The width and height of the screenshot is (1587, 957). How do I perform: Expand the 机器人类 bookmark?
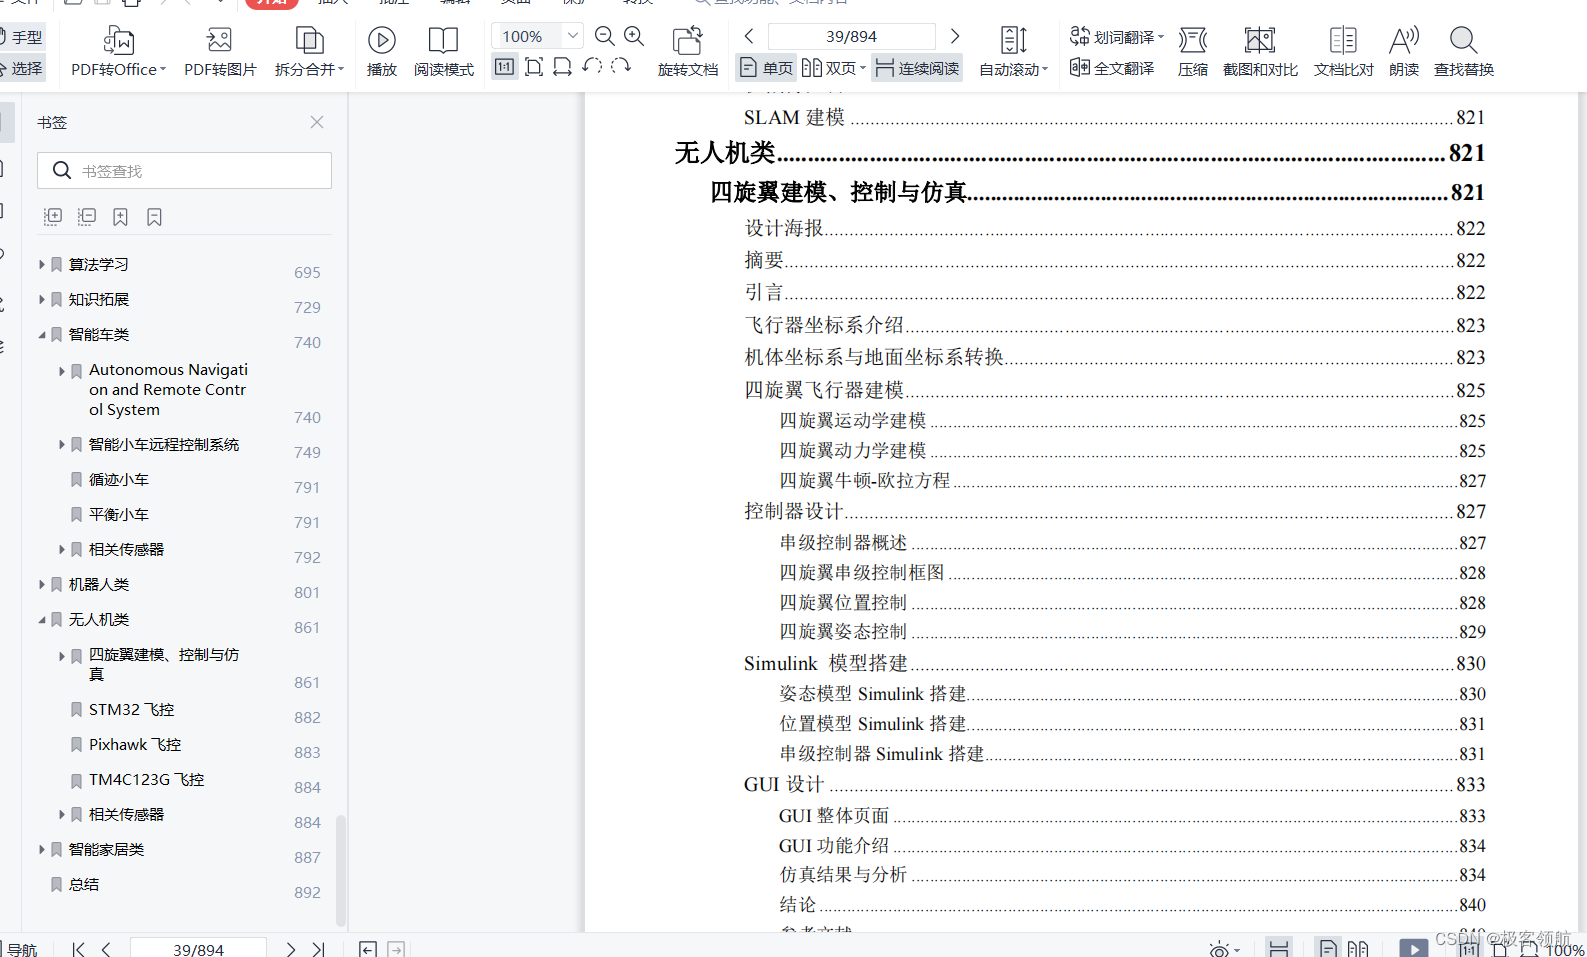[x=42, y=584]
